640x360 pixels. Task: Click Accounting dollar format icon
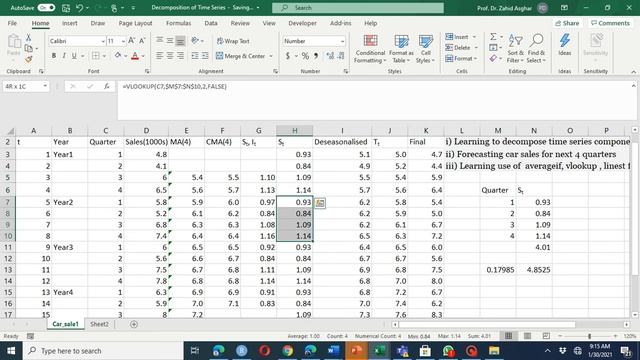click(x=288, y=56)
